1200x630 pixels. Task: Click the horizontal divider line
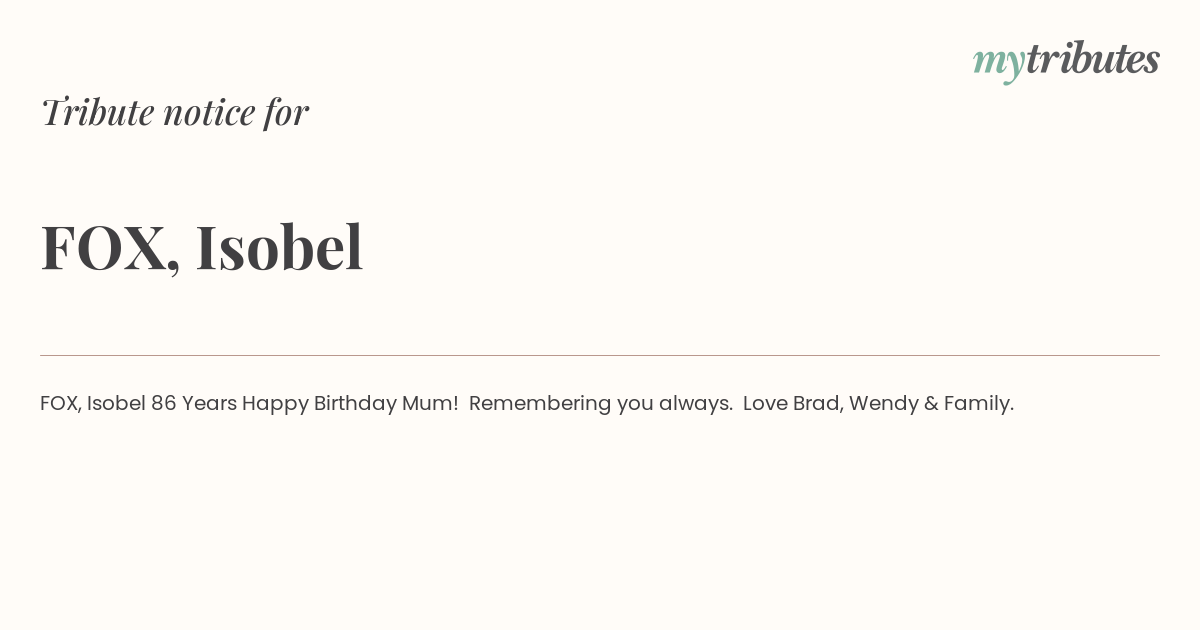point(600,355)
